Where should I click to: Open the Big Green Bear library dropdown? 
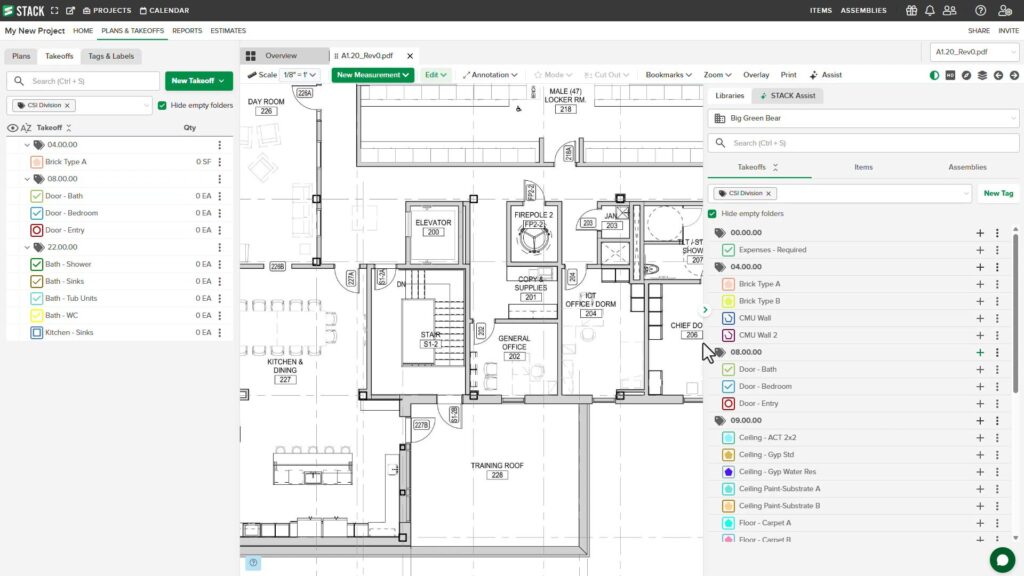pos(863,118)
